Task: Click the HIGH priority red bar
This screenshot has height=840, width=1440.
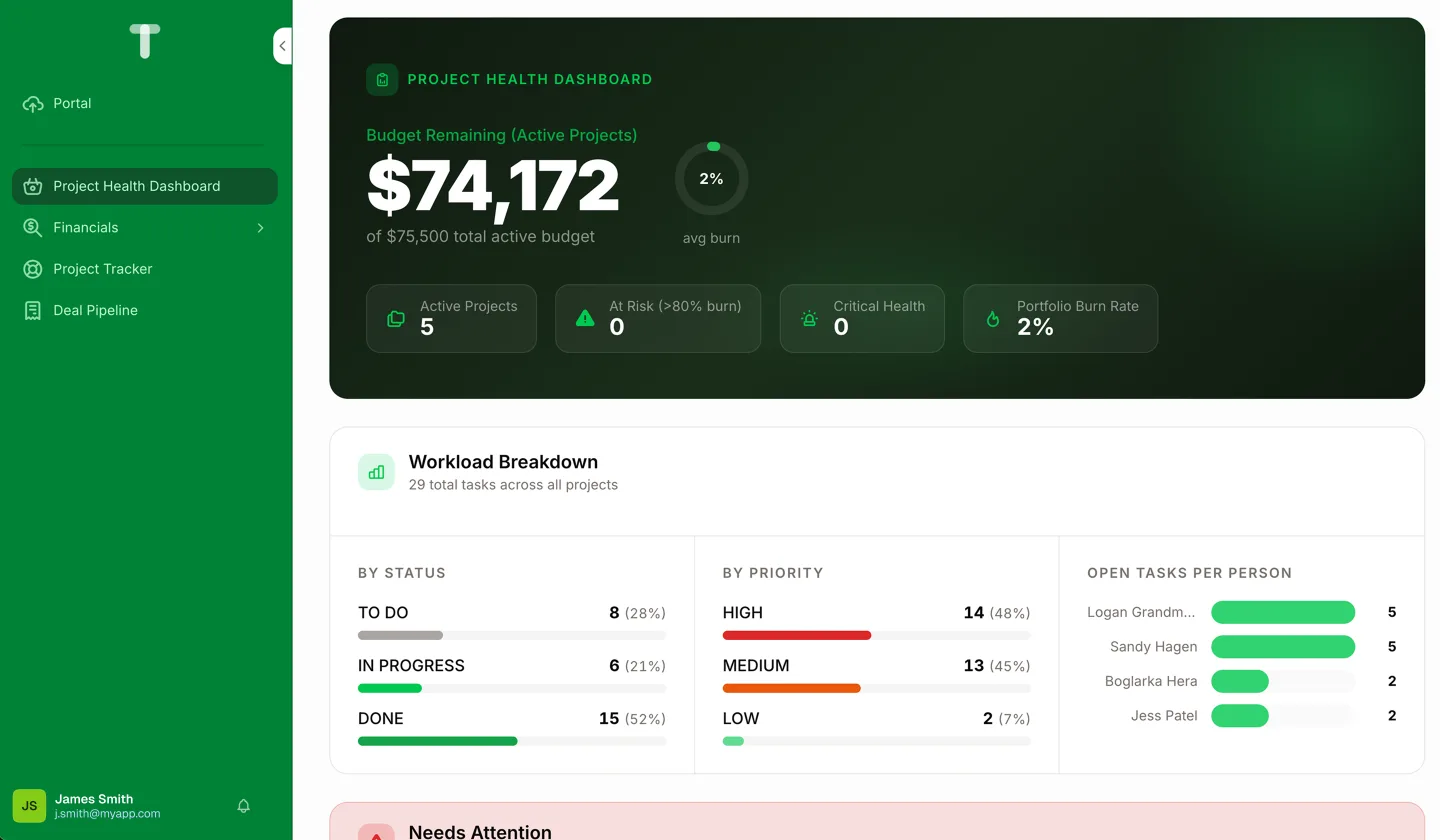Action: 797,635
